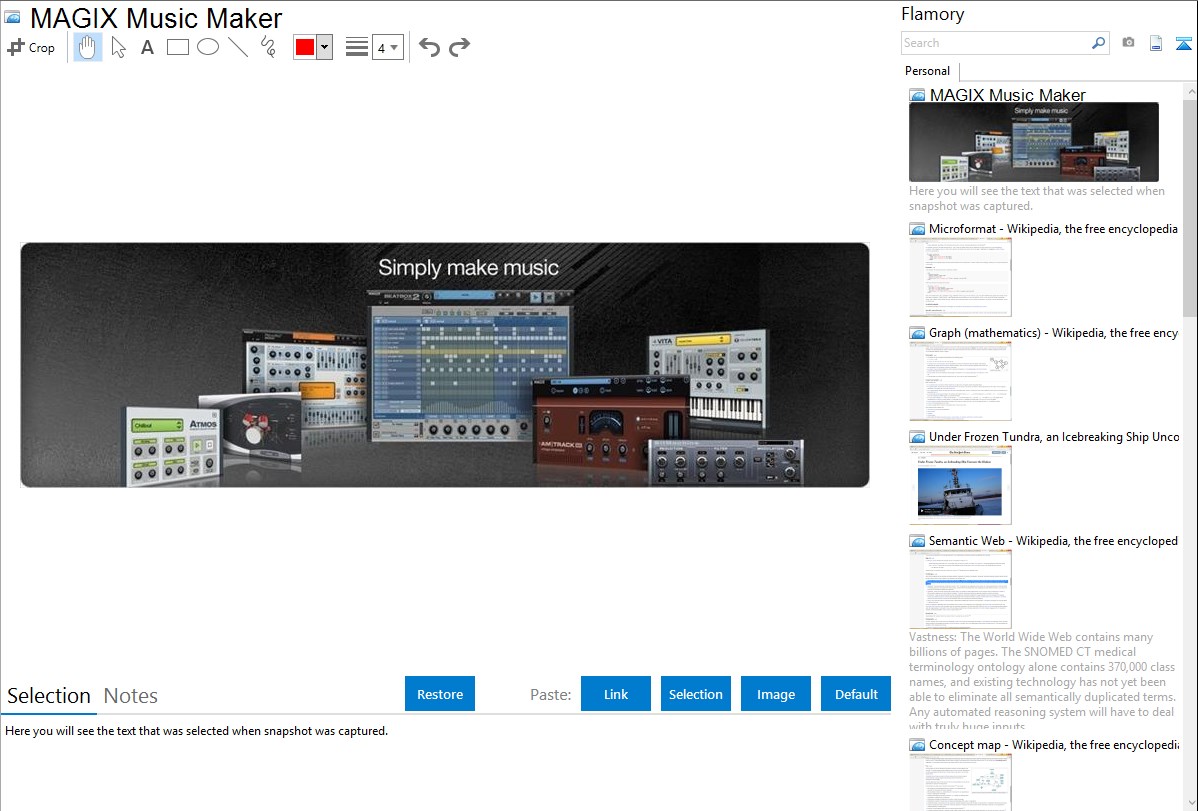Click the Image paste button

click(x=776, y=694)
